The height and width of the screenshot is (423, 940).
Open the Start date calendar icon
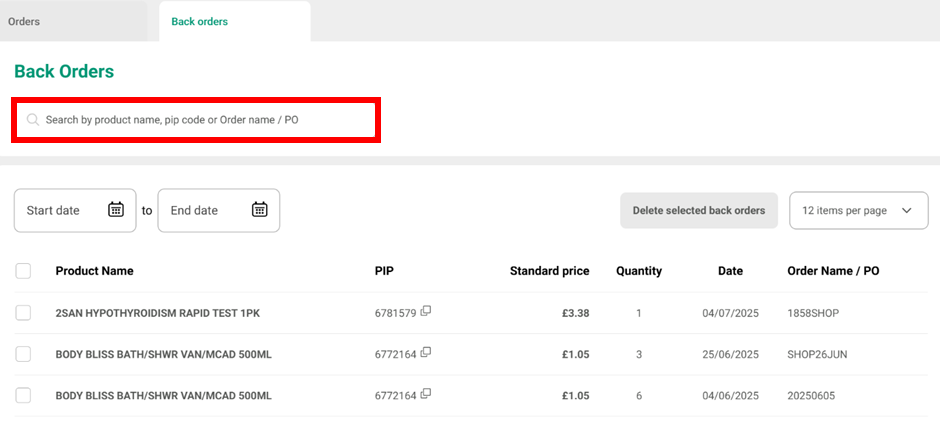(x=116, y=210)
